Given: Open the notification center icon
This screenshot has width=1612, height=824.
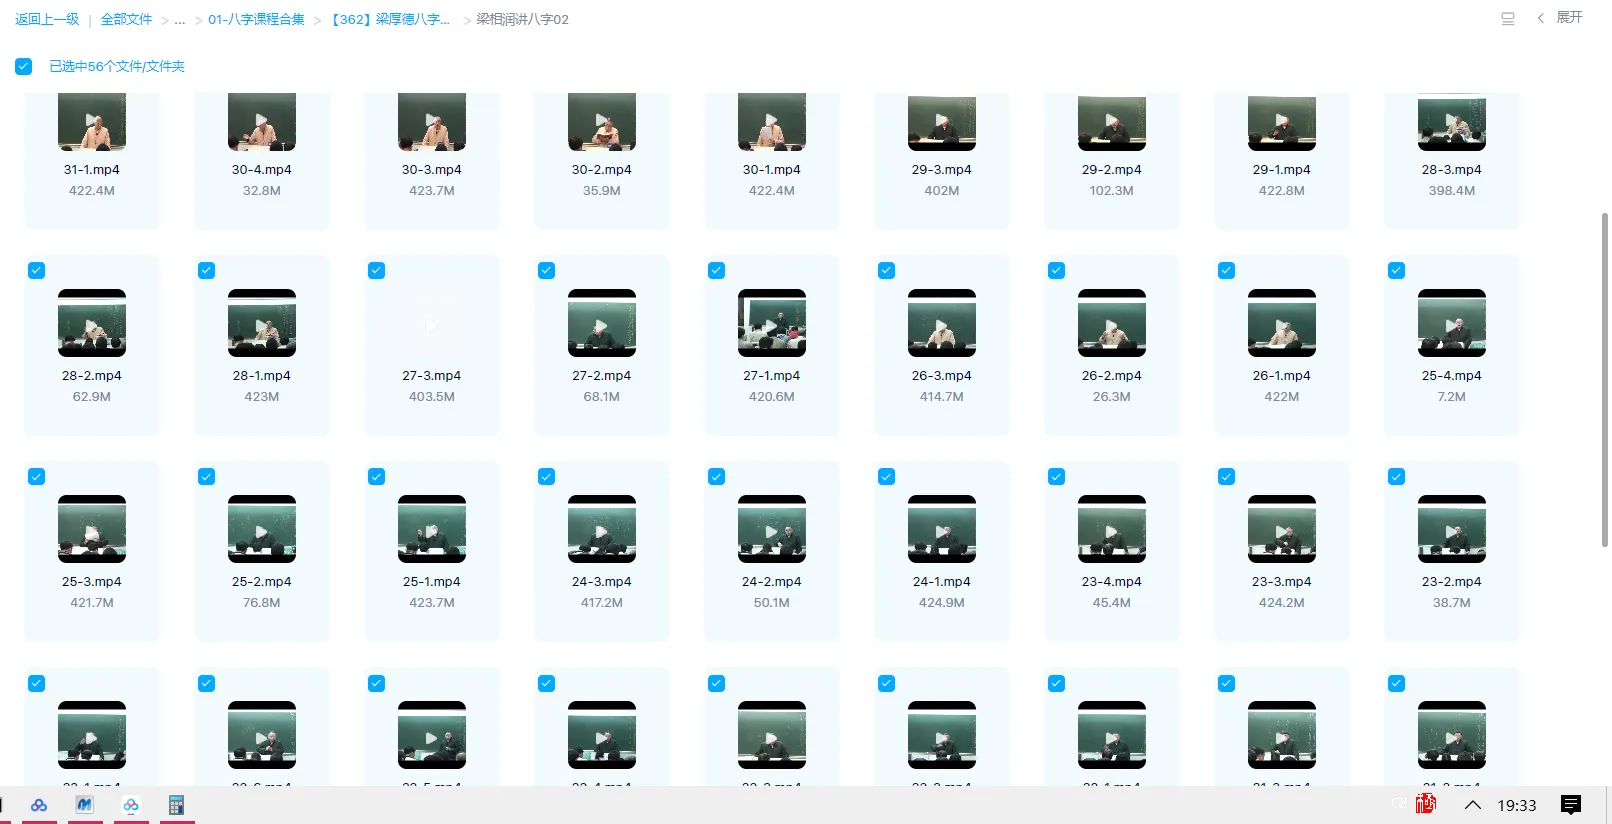Looking at the screenshot, I should coord(1571,805).
